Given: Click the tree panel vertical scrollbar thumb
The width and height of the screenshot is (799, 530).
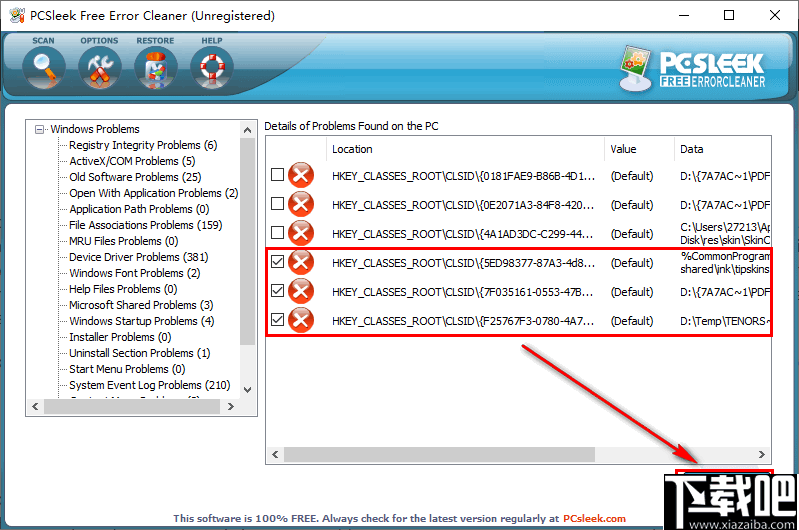Looking at the screenshot, I should click(x=248, y=242).
